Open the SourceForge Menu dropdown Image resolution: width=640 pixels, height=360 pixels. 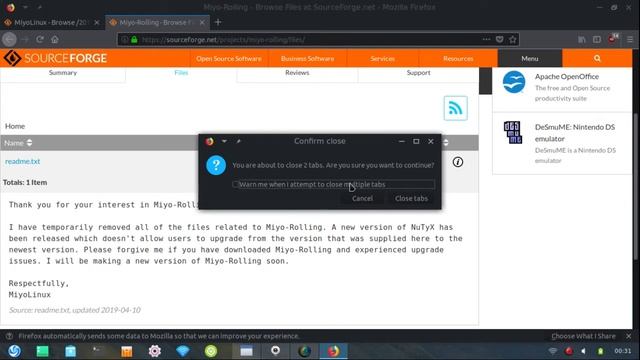(530, 58)
